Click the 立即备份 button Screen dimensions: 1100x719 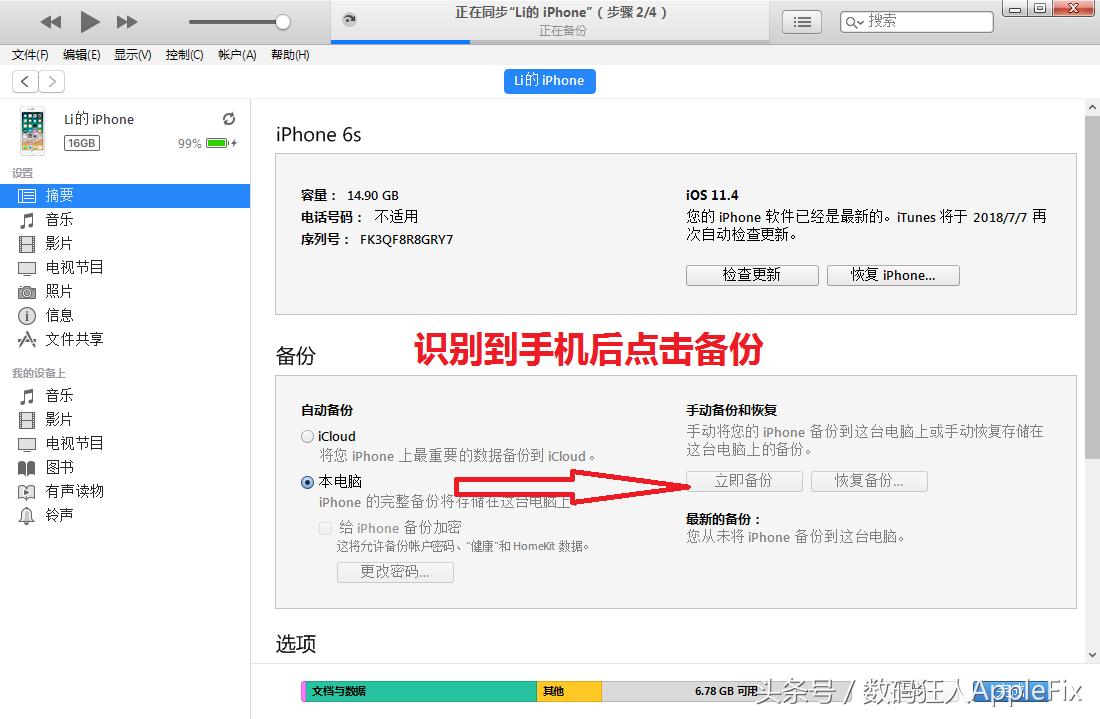[744, 481]
